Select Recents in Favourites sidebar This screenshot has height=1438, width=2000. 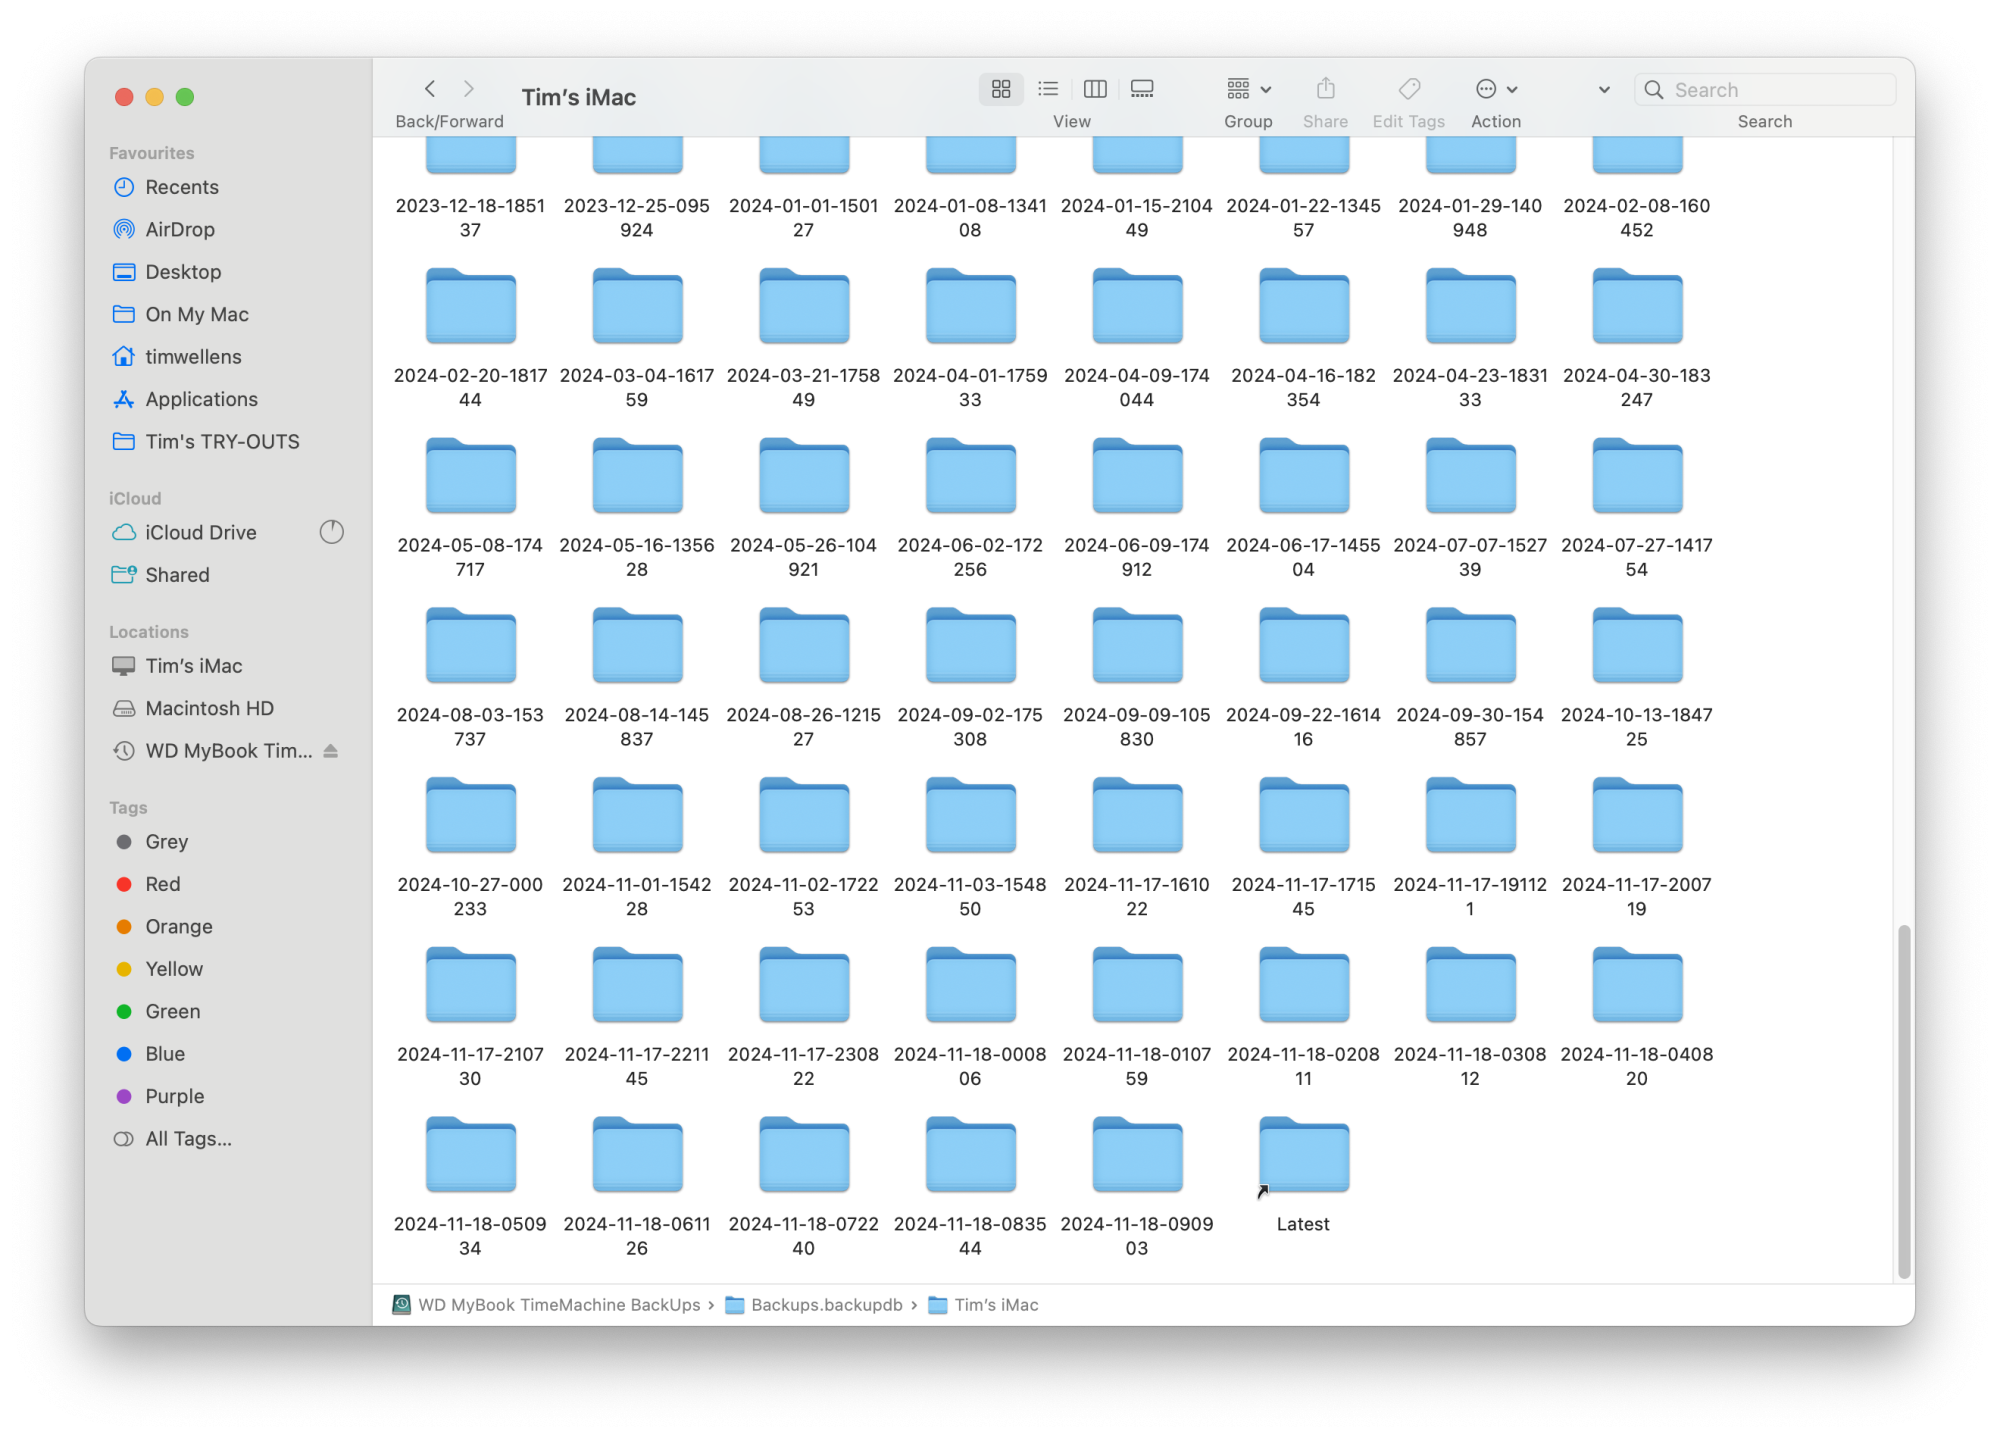pyautogui.click(x=180, y=186)
